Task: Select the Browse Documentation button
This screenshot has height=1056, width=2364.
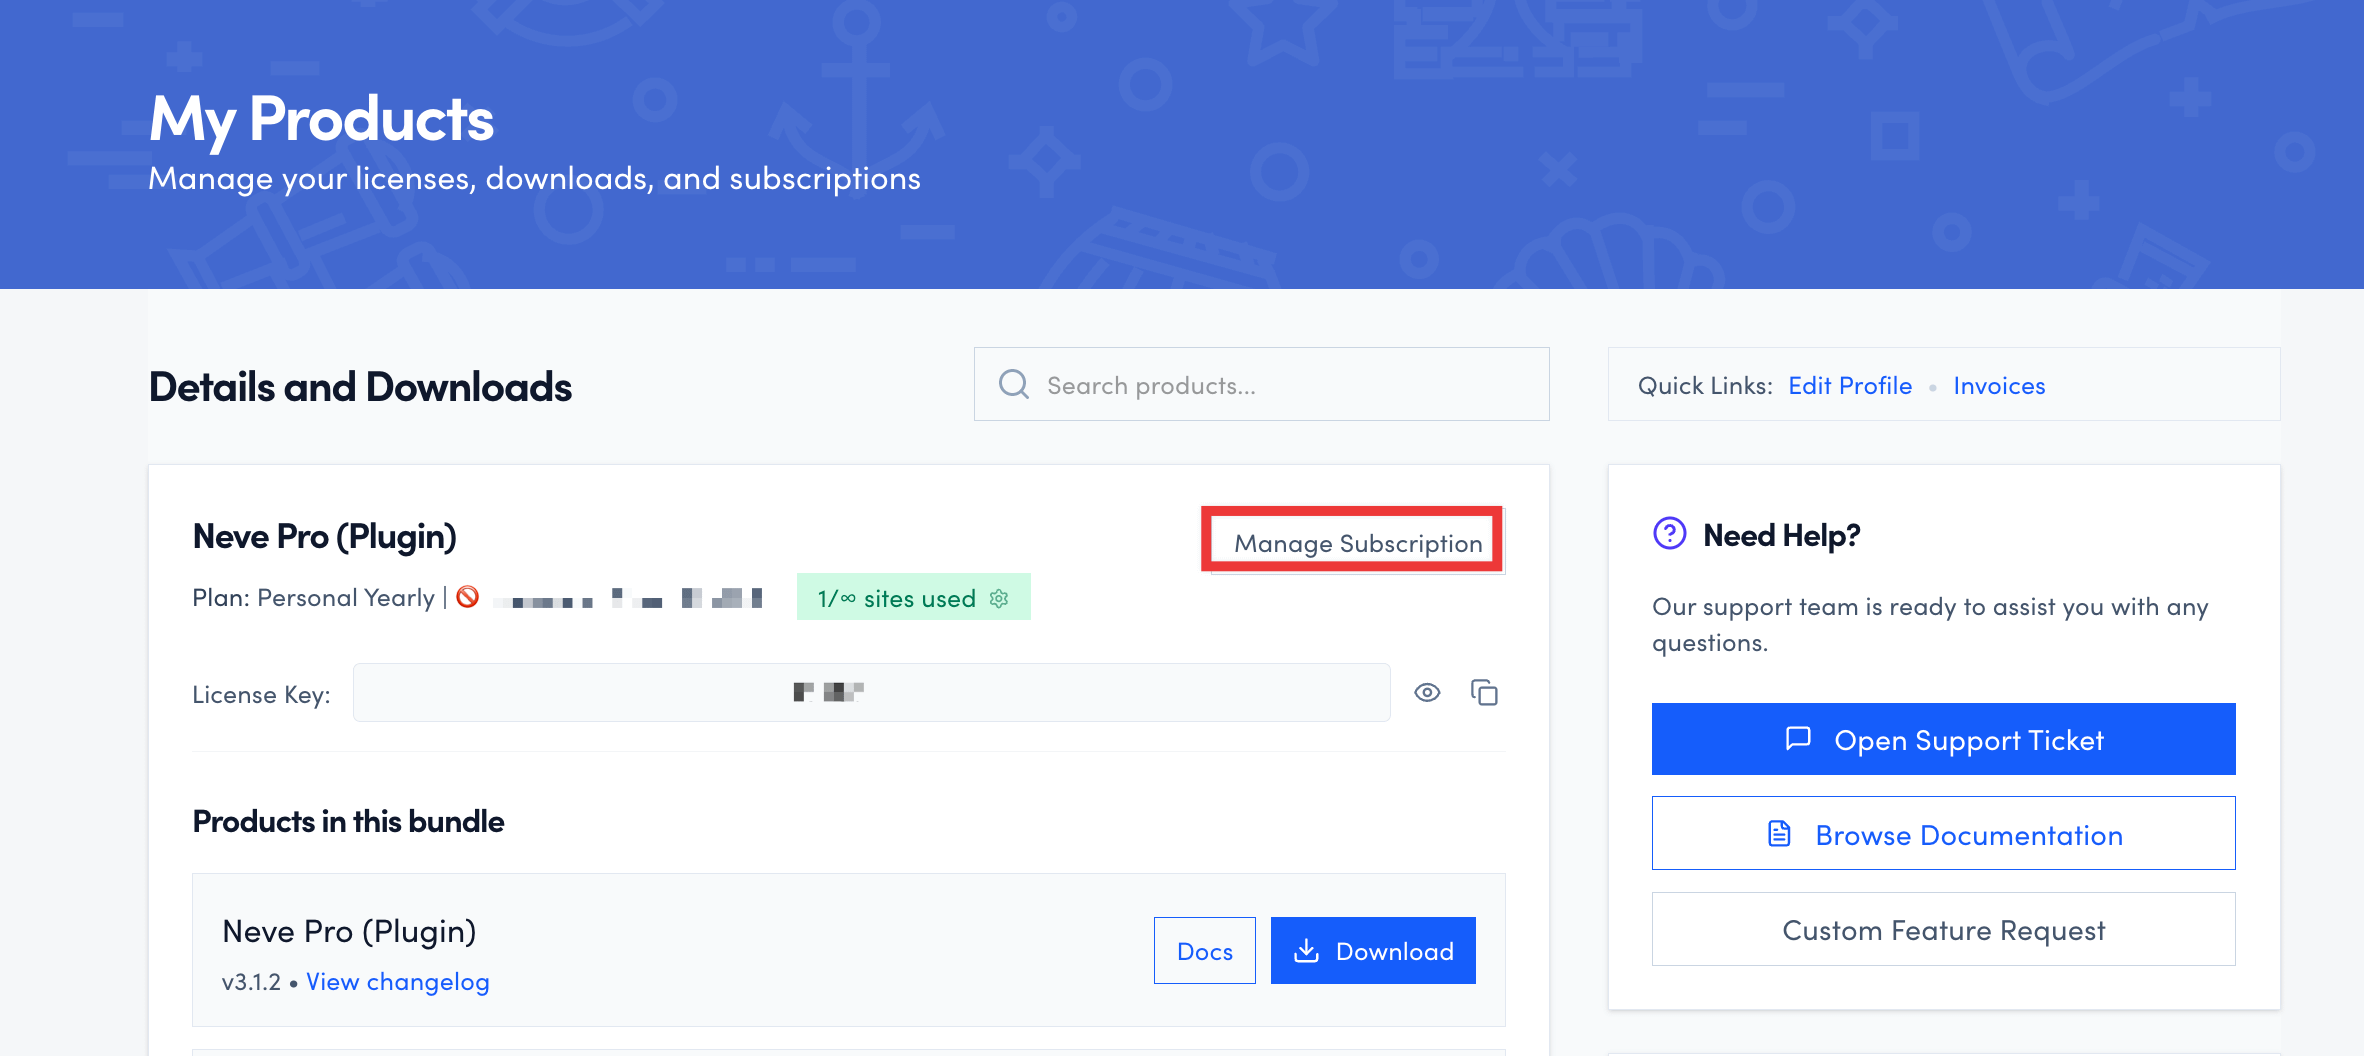Action: 1943,834
